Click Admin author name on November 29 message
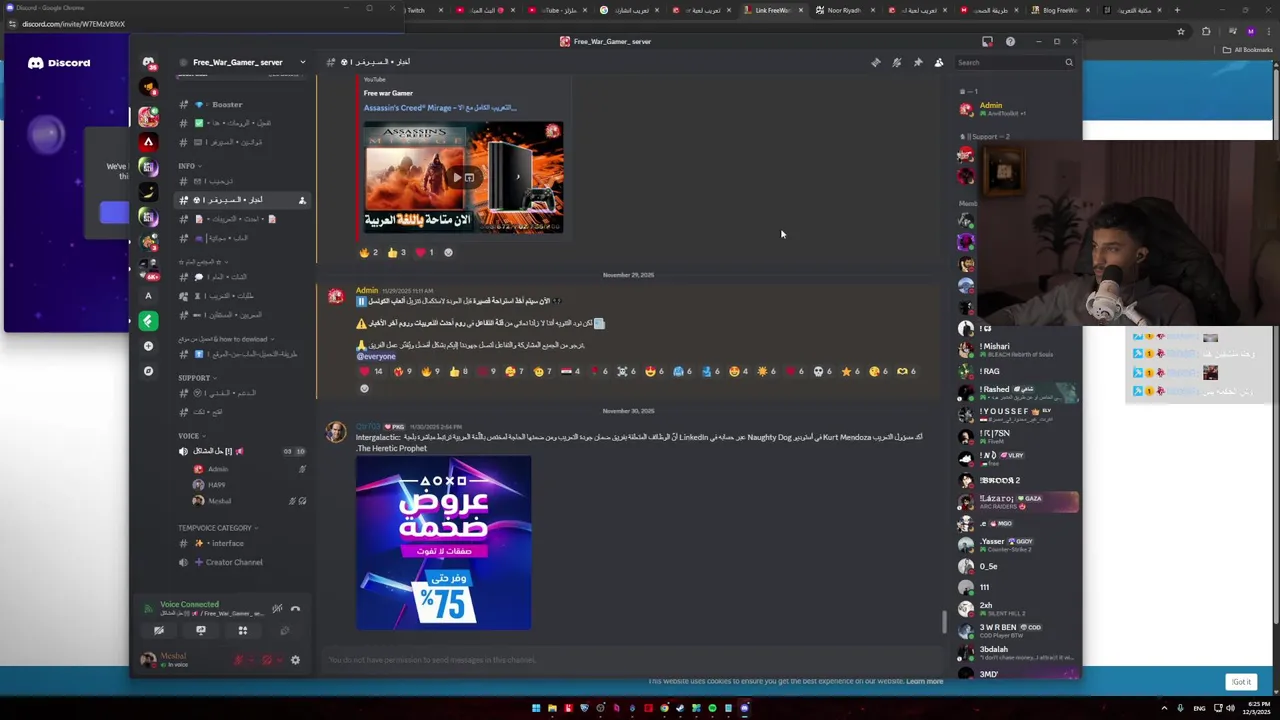Viewport: 1280px width, 720px height. point(367,290)
